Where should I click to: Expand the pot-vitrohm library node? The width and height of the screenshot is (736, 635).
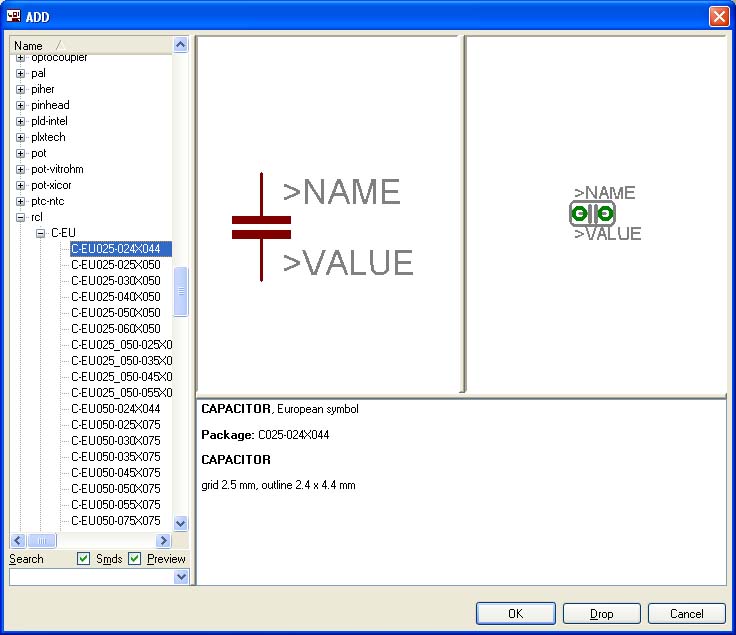coord(20,169)
